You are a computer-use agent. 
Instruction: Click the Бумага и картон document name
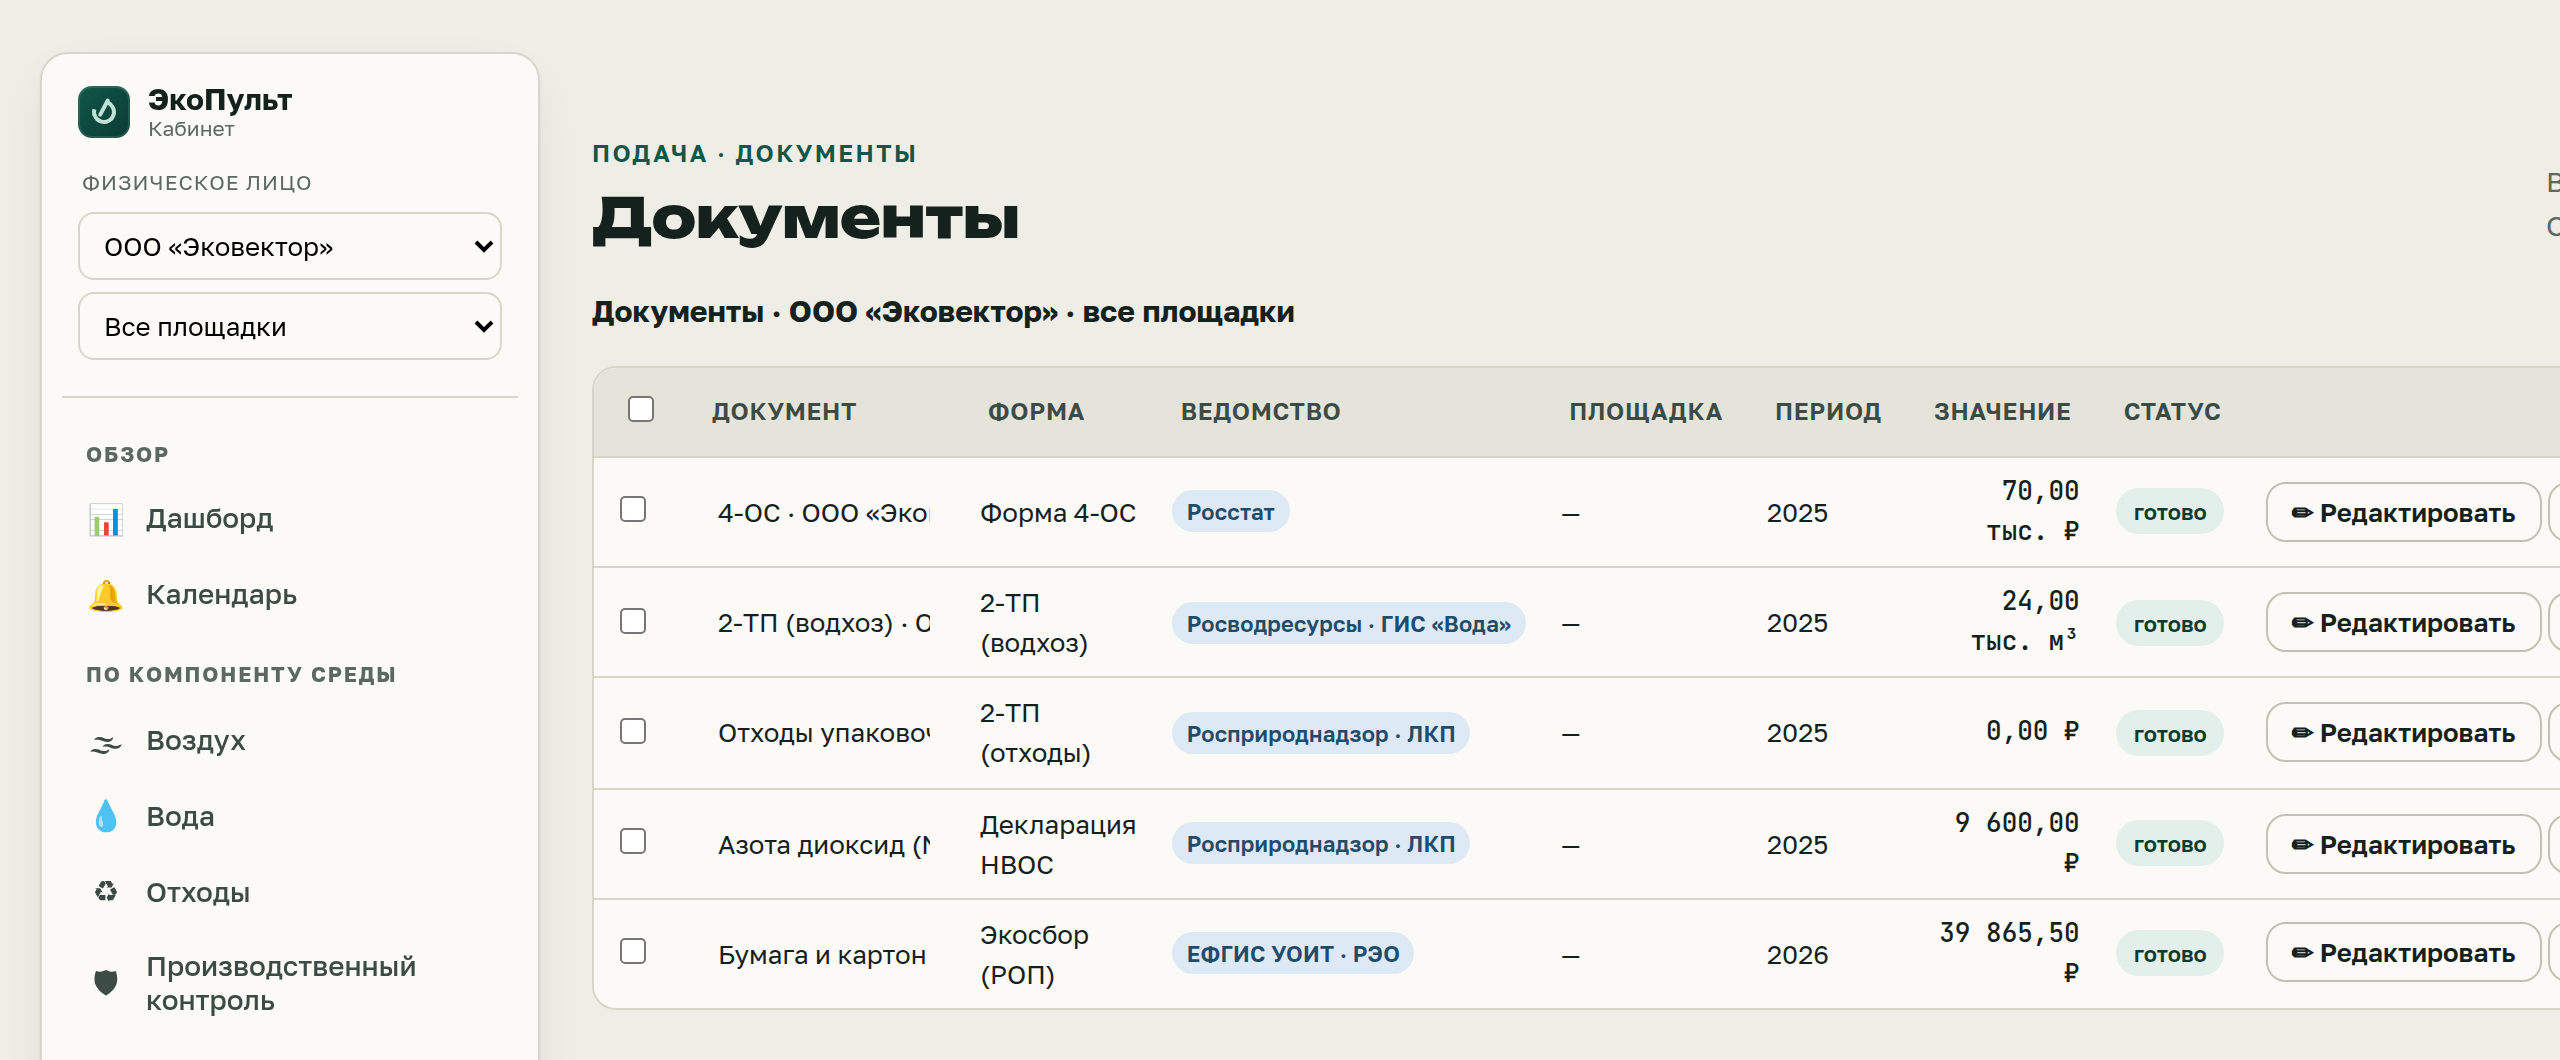[x=822, y=955]
